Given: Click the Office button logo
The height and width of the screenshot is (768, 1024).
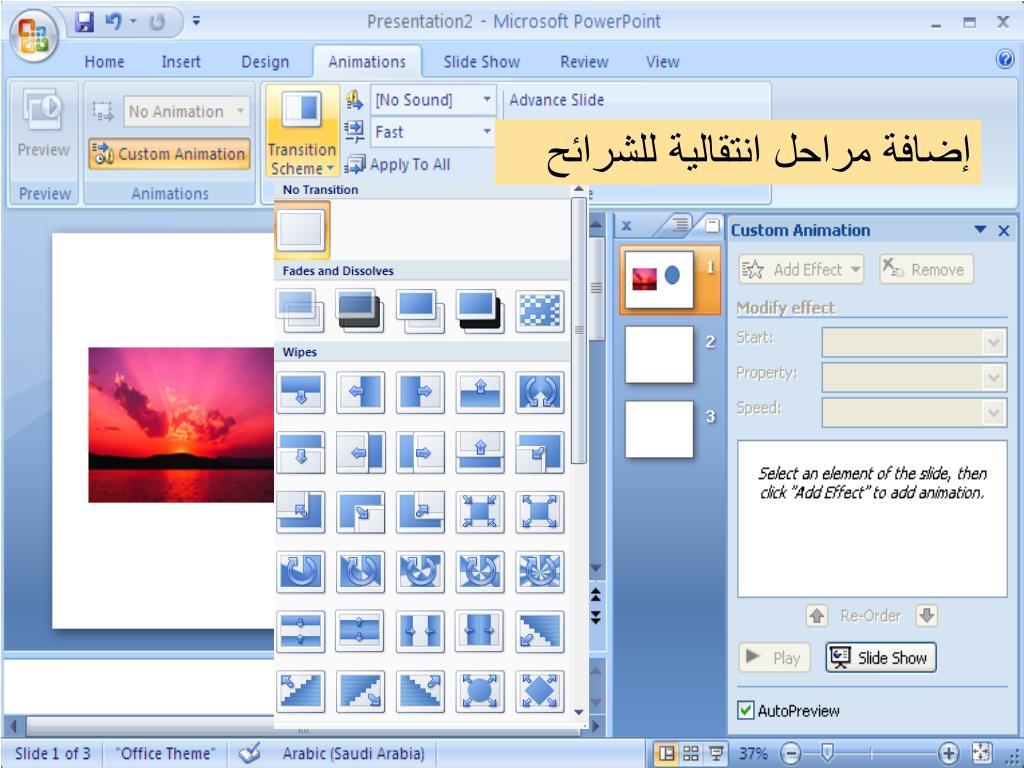Looking at the screenshot, I should click(34, 35).
